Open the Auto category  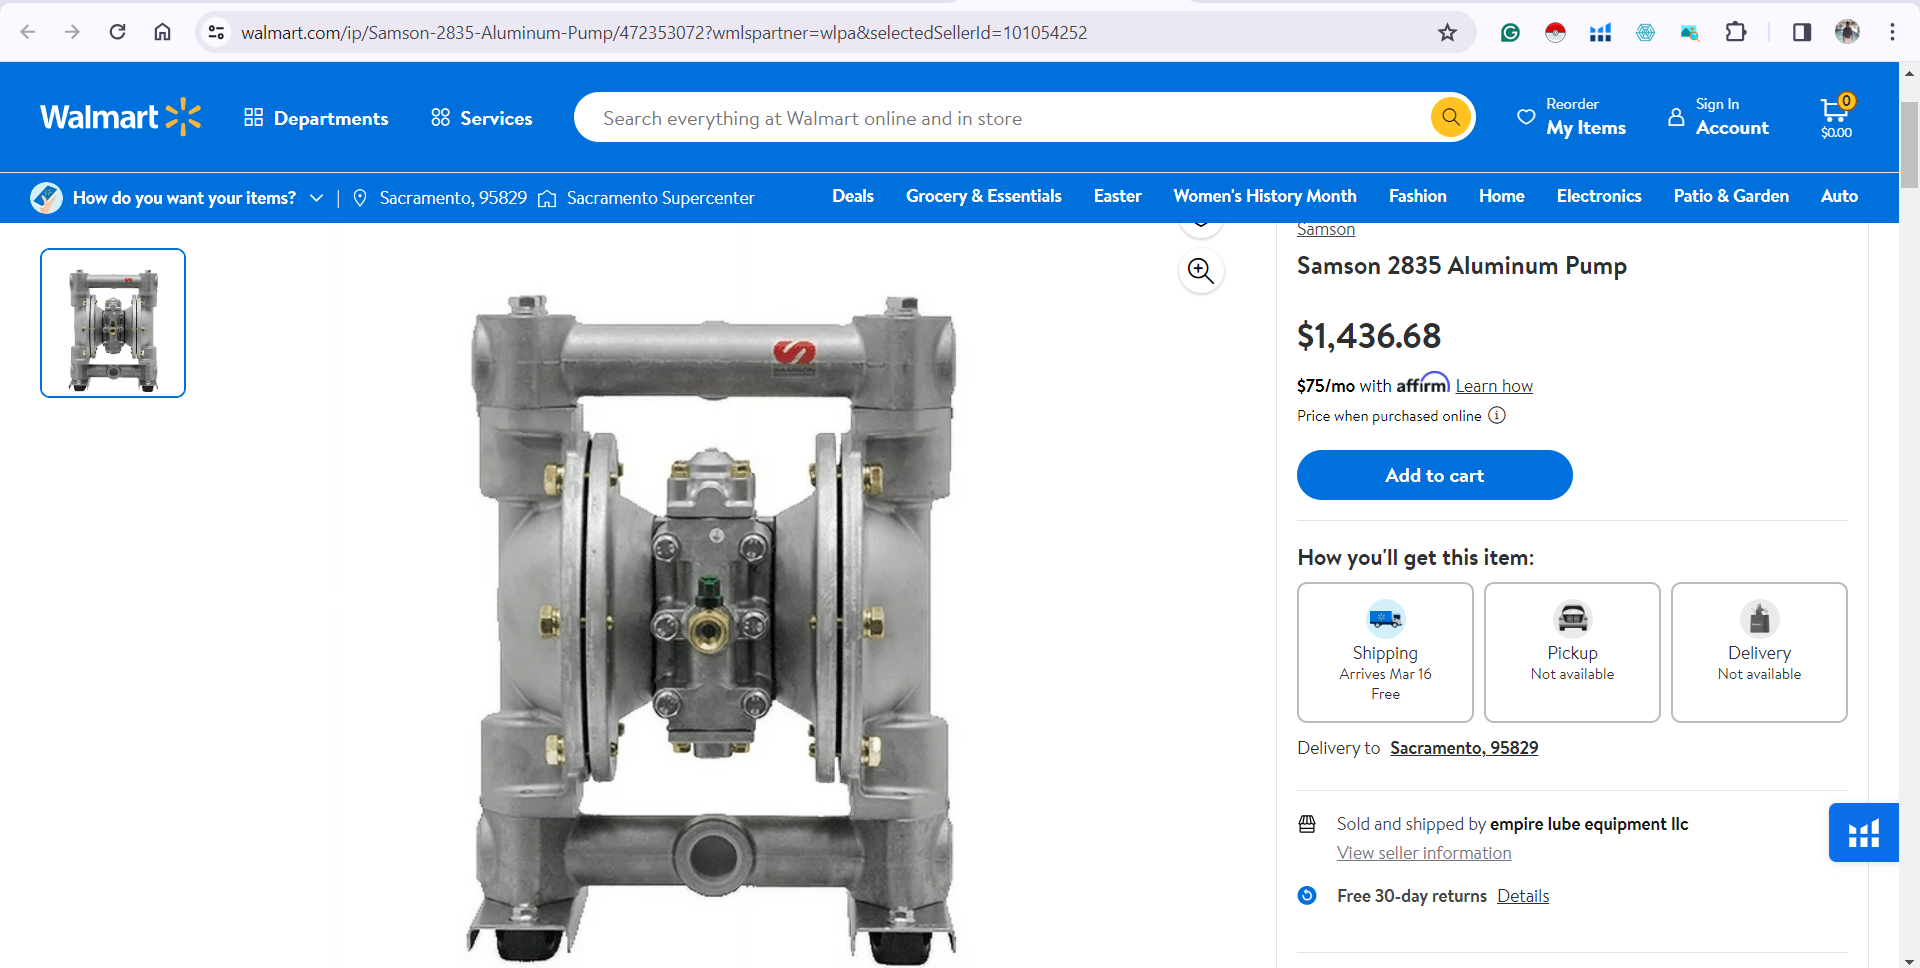coord(1839,196)
